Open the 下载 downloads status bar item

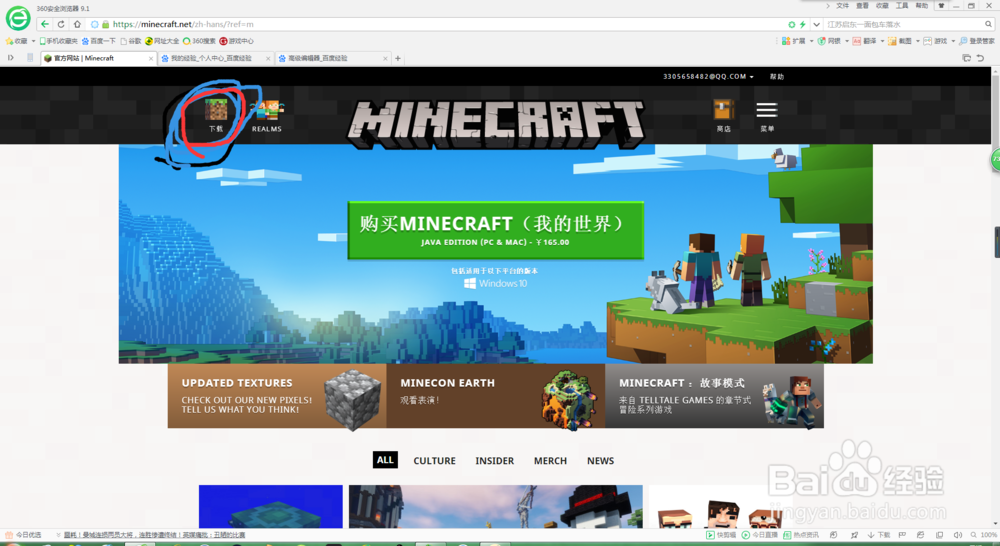tap(878, 535)
